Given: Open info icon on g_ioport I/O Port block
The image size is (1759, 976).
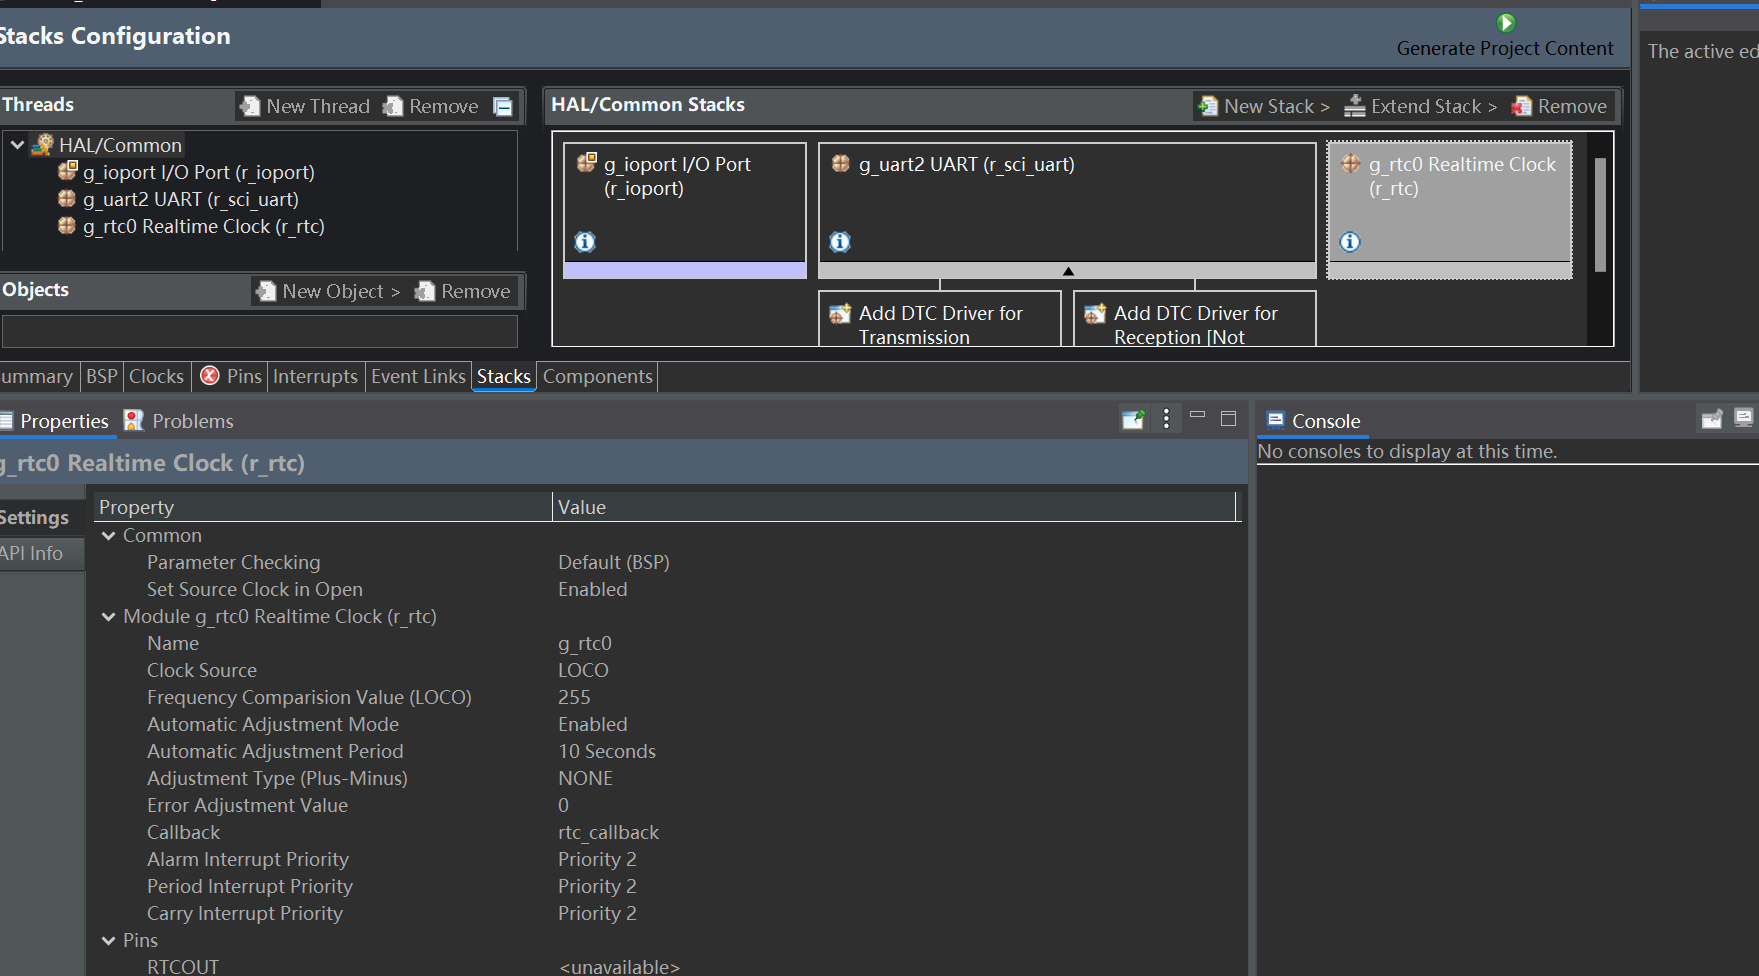Looking at the screenshot, I should (x=585, y=242).
